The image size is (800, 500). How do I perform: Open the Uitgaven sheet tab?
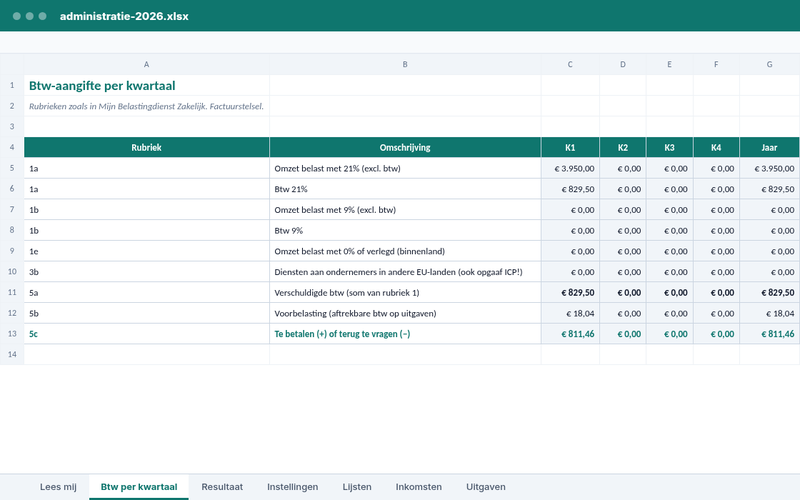pyautogui.click(x=486, y=487)
